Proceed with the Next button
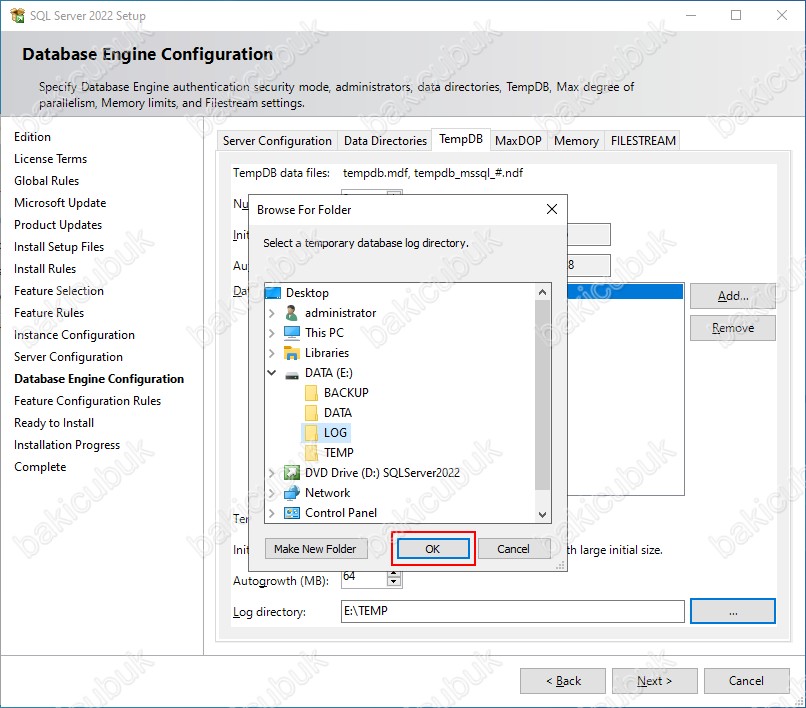Screen dimensions: 806x708 click(654, 681)
